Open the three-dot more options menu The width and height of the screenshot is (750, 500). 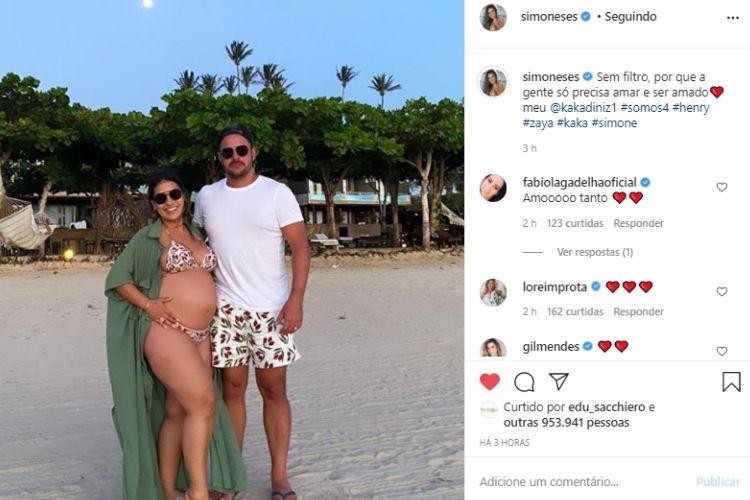732,18
